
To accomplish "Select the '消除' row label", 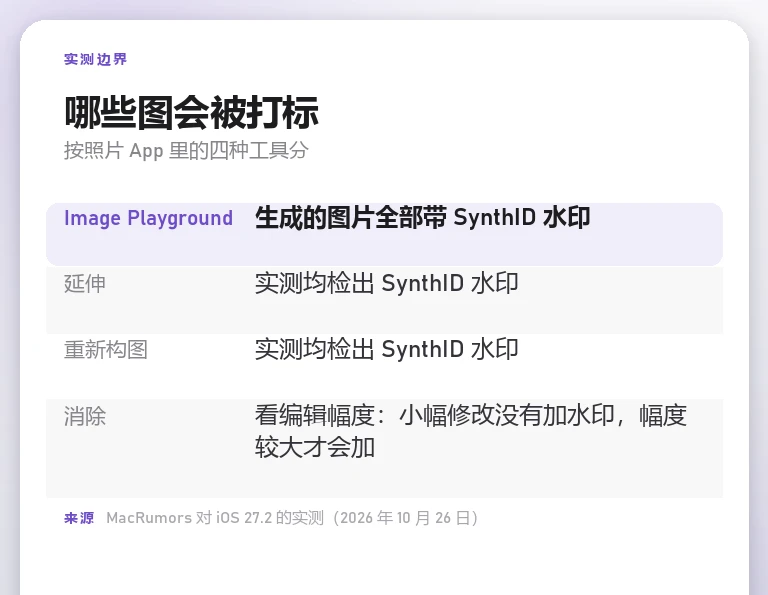I will 85,417.
